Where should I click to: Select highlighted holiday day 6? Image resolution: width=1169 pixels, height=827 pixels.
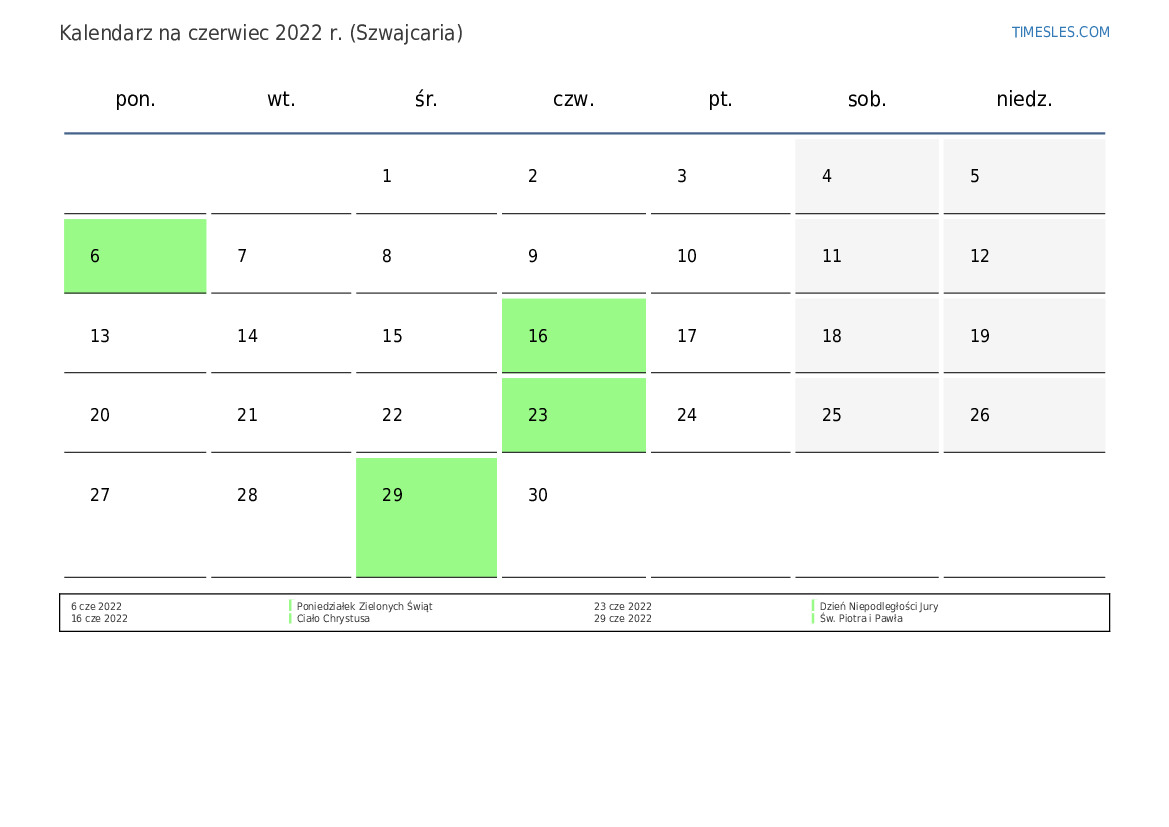[x=135, y=256]
